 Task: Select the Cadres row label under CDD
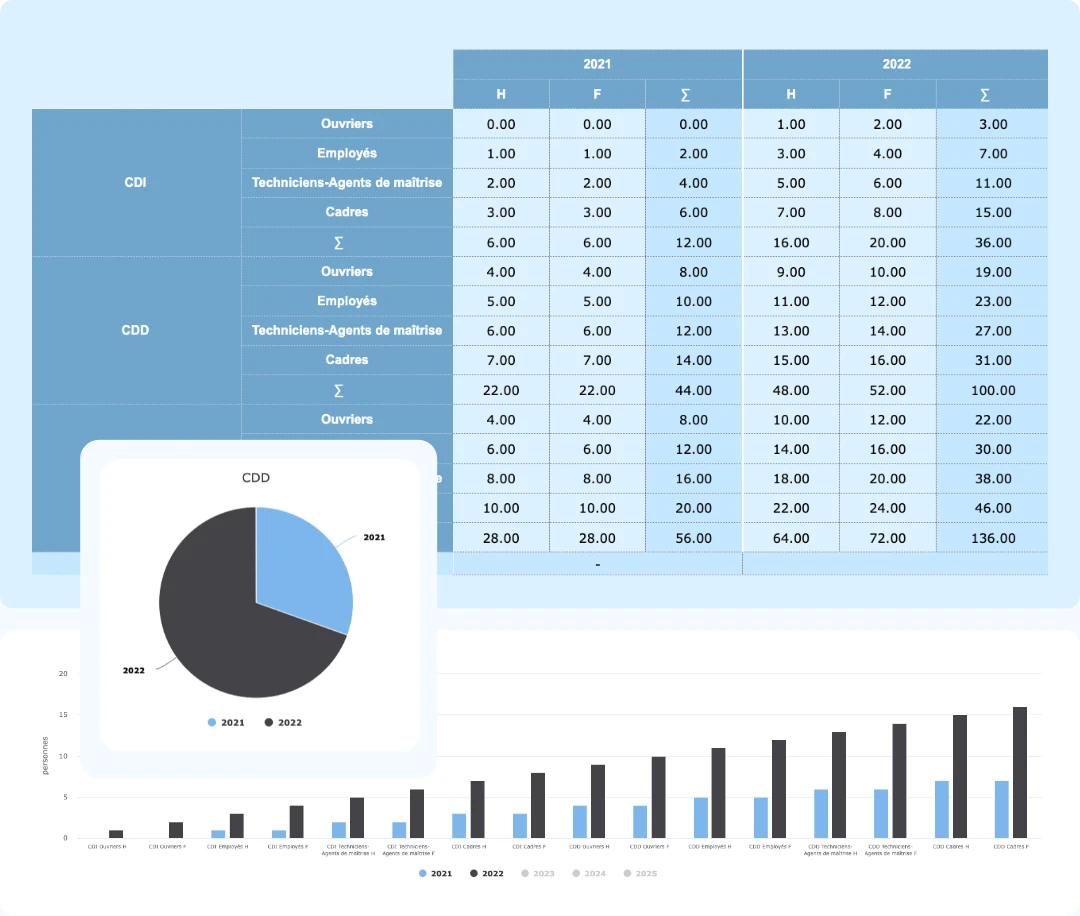pos(347,360)
